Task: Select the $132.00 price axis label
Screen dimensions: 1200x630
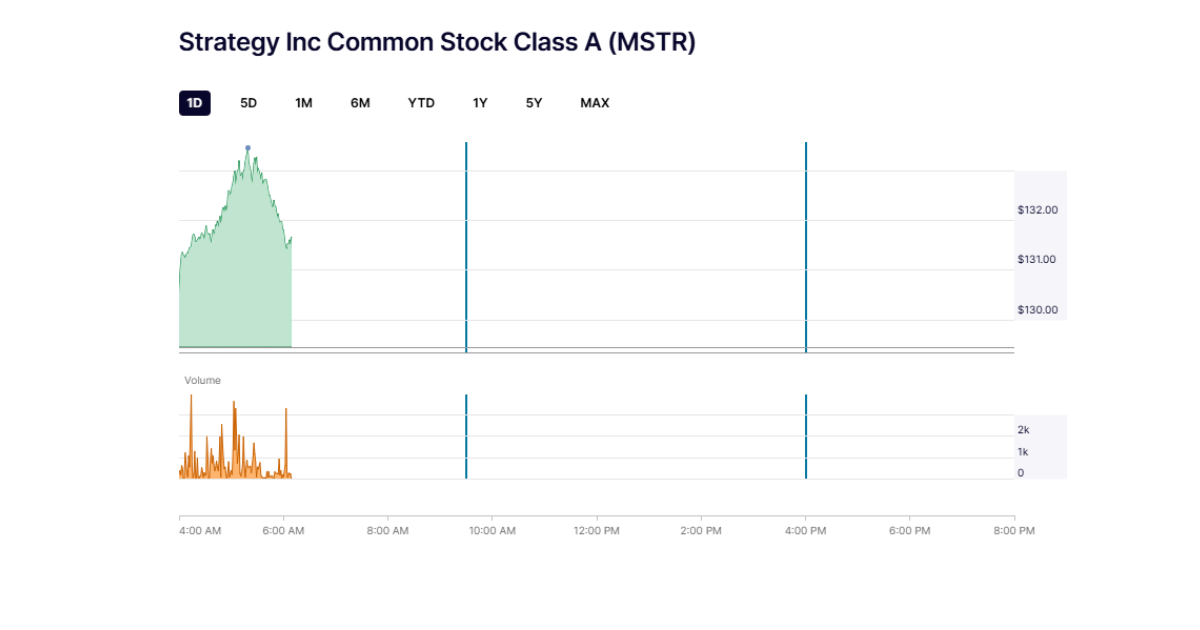Action: click(1038, 210)
